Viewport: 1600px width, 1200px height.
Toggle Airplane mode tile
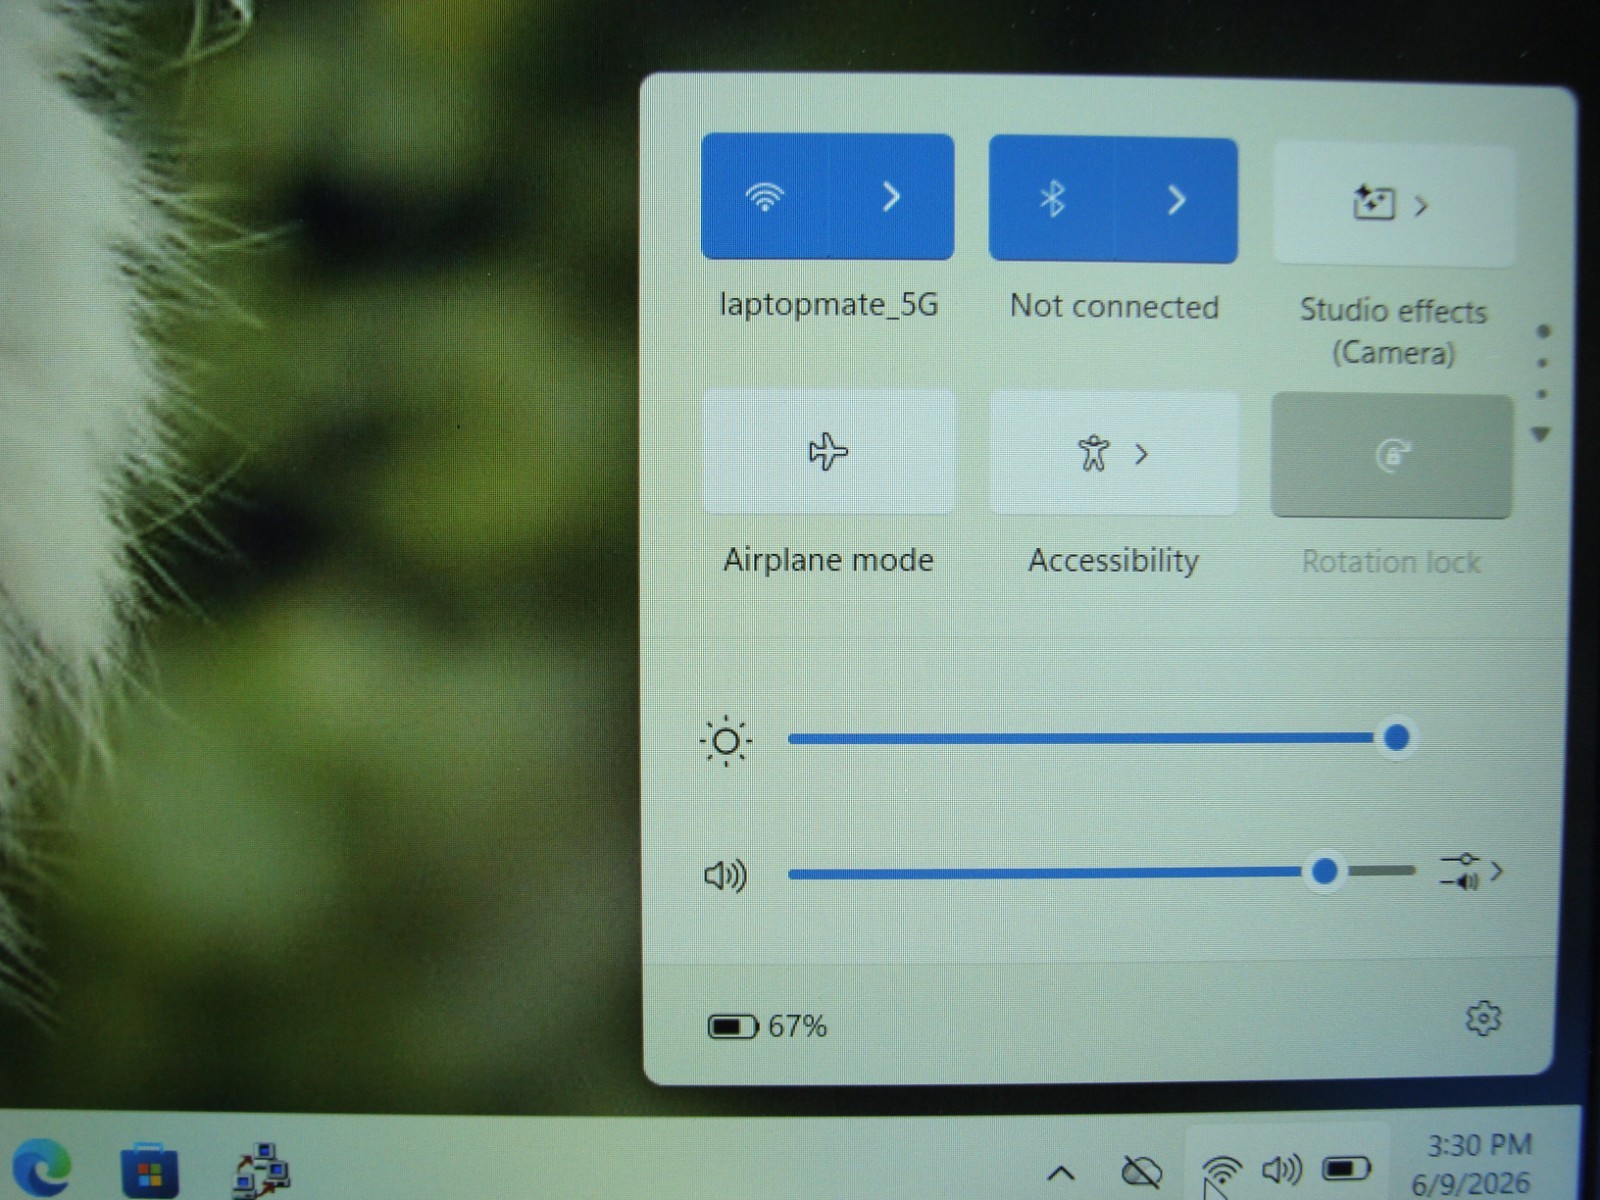(828, 452)
